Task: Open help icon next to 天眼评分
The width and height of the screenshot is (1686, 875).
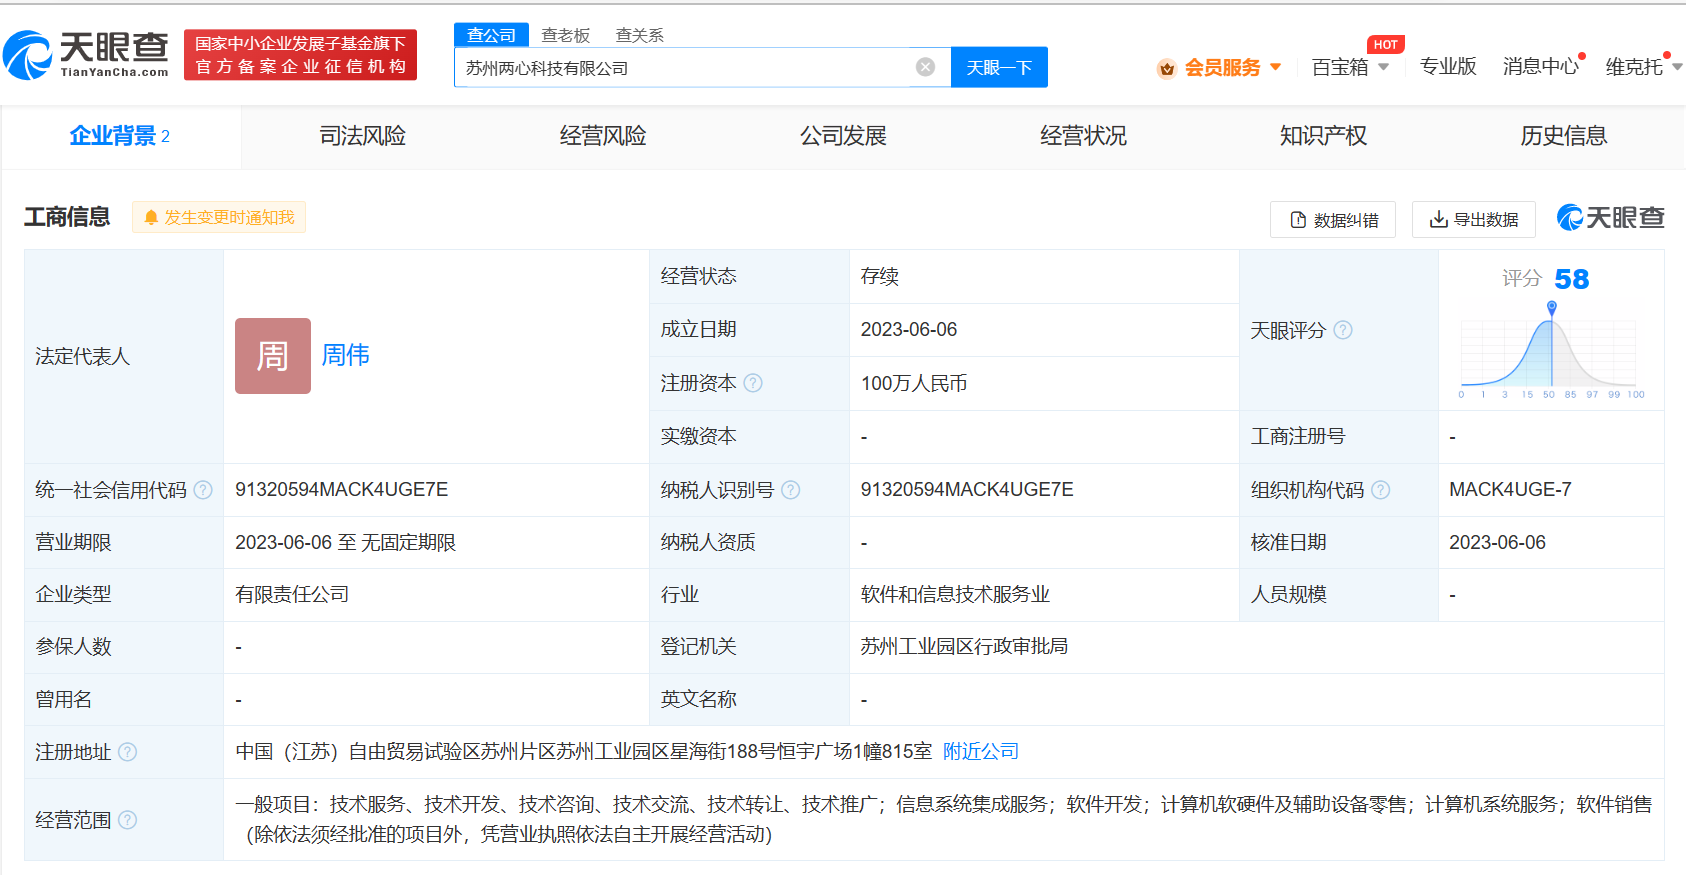Action: 1343,330
